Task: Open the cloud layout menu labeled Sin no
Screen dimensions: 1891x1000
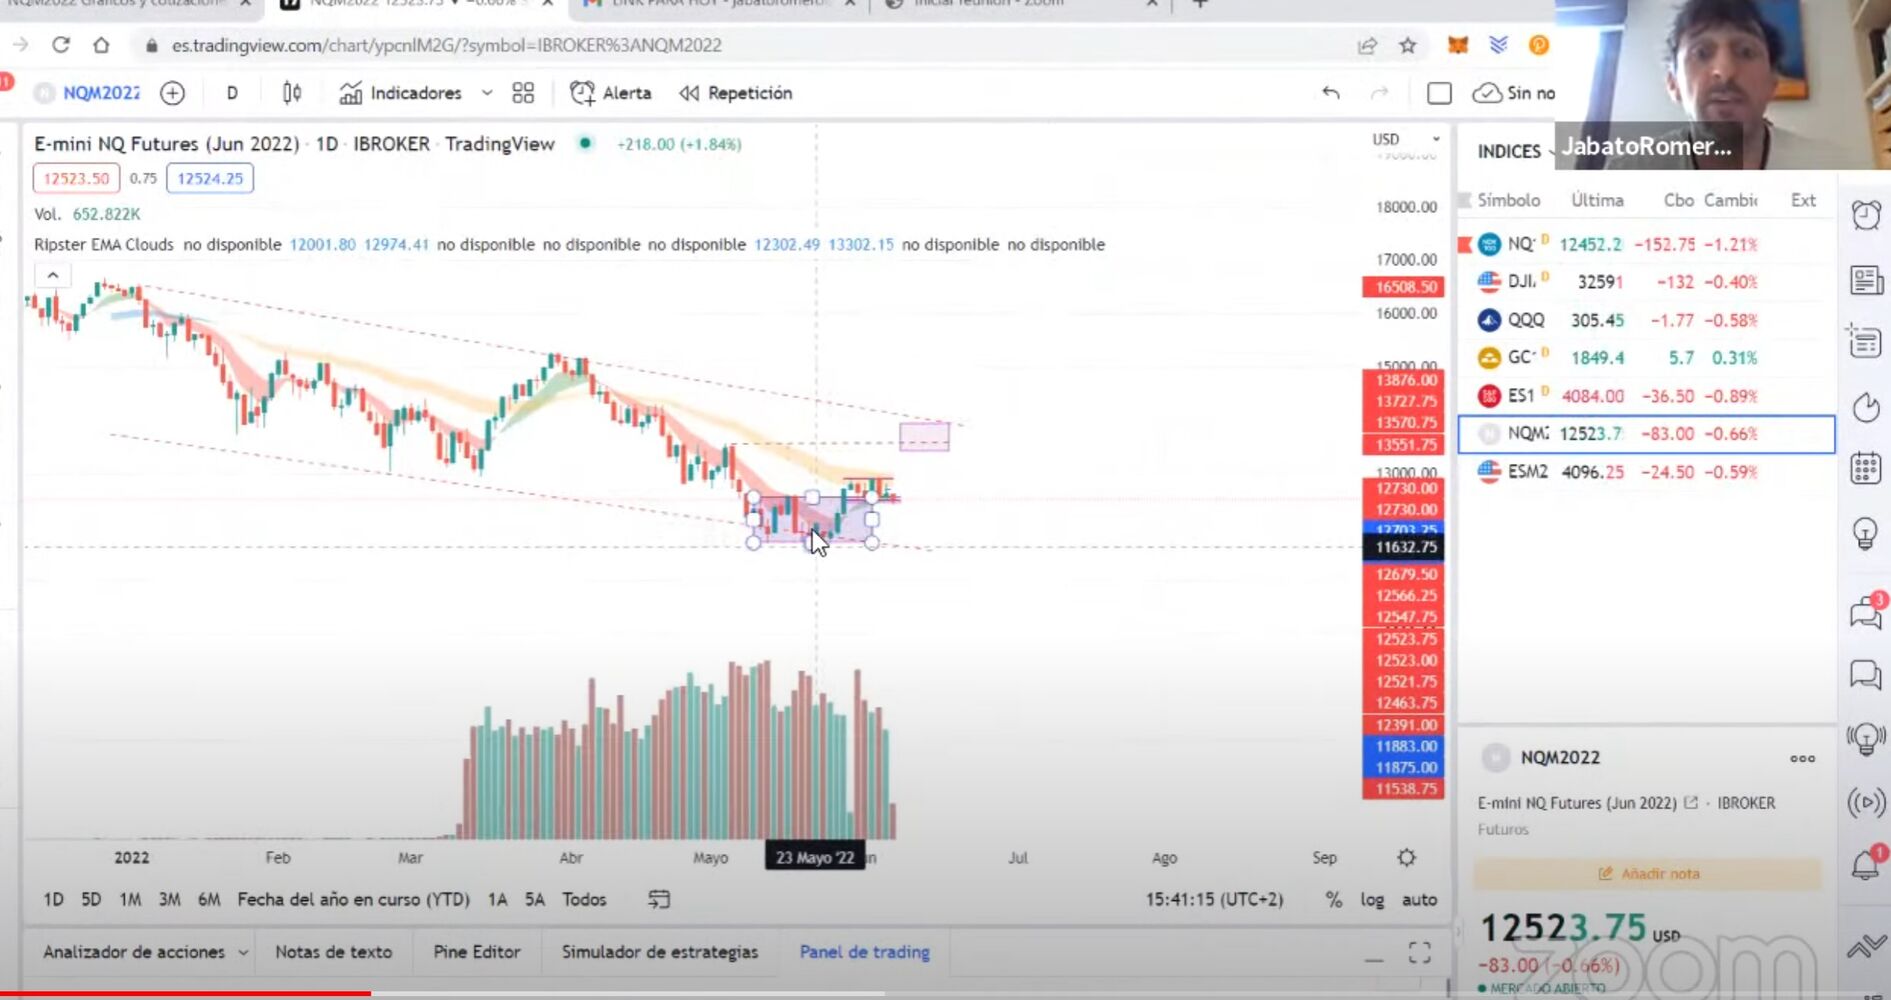Action: [1514, 93]
